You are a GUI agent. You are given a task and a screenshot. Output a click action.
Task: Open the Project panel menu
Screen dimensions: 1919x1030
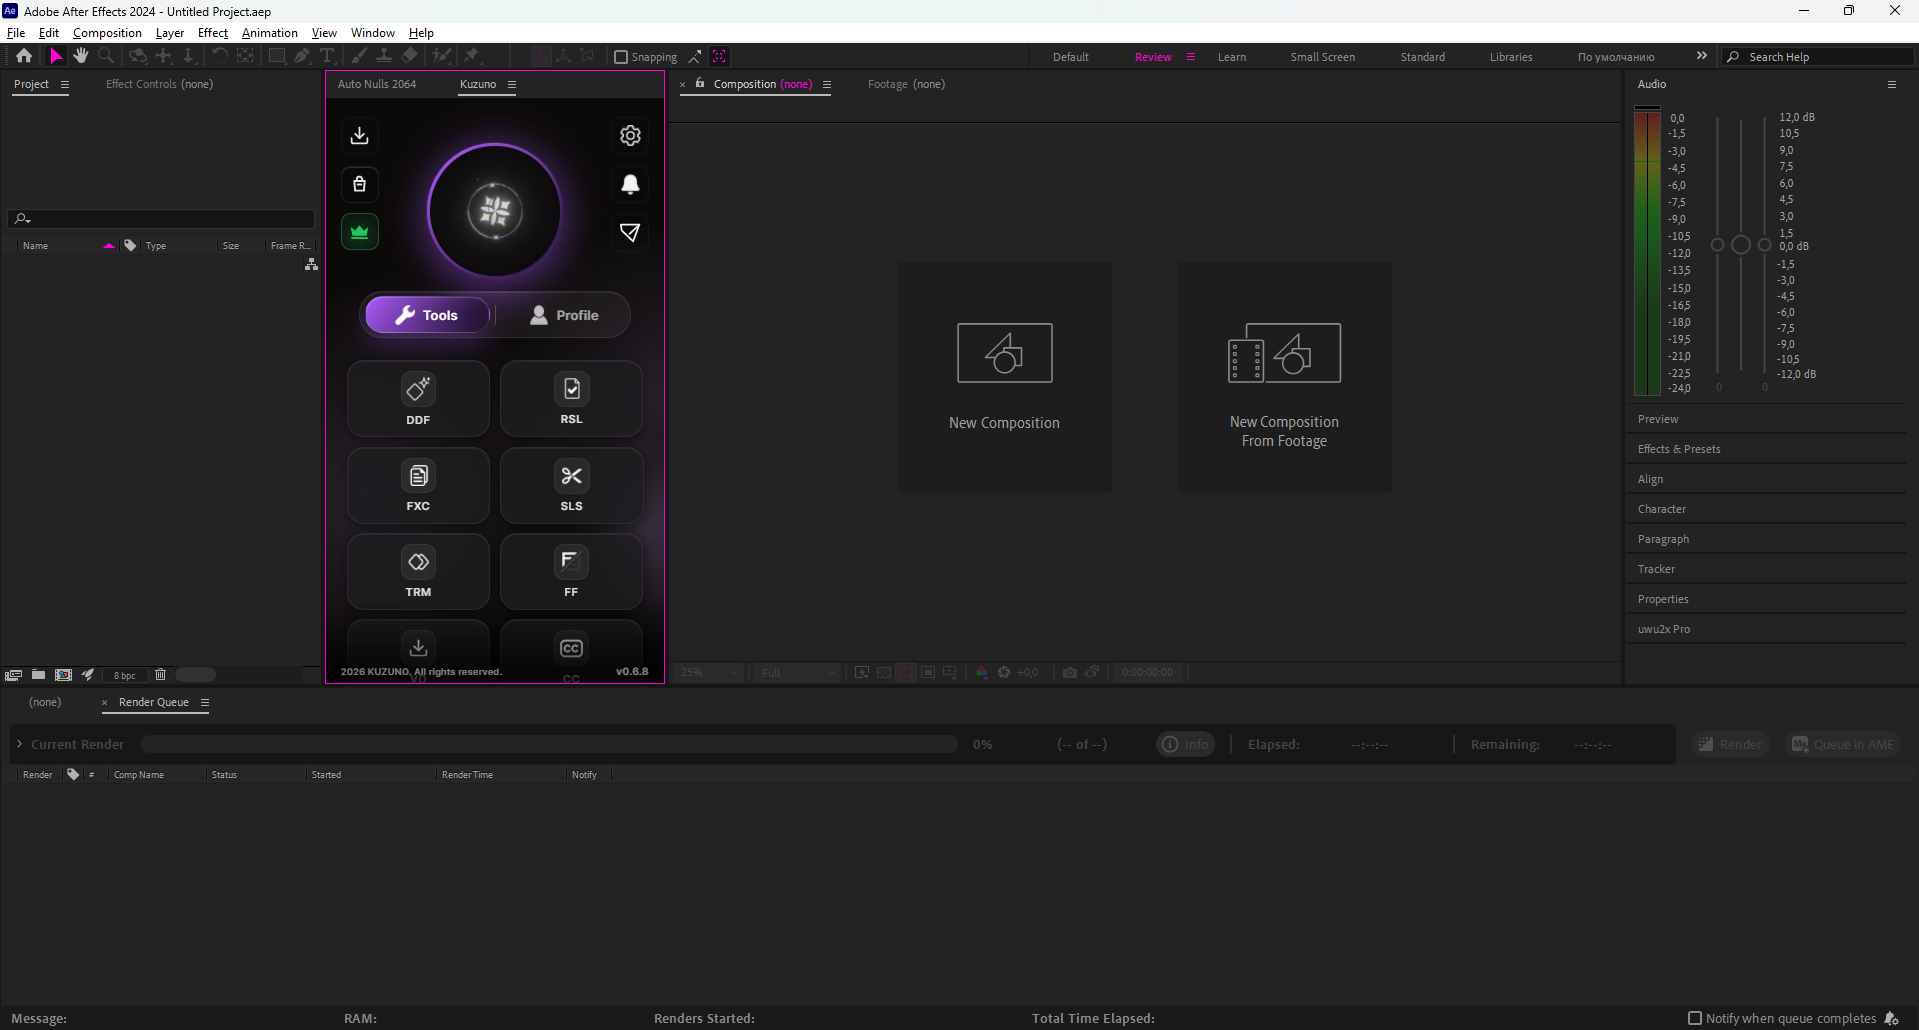click(x=65, y=85)
